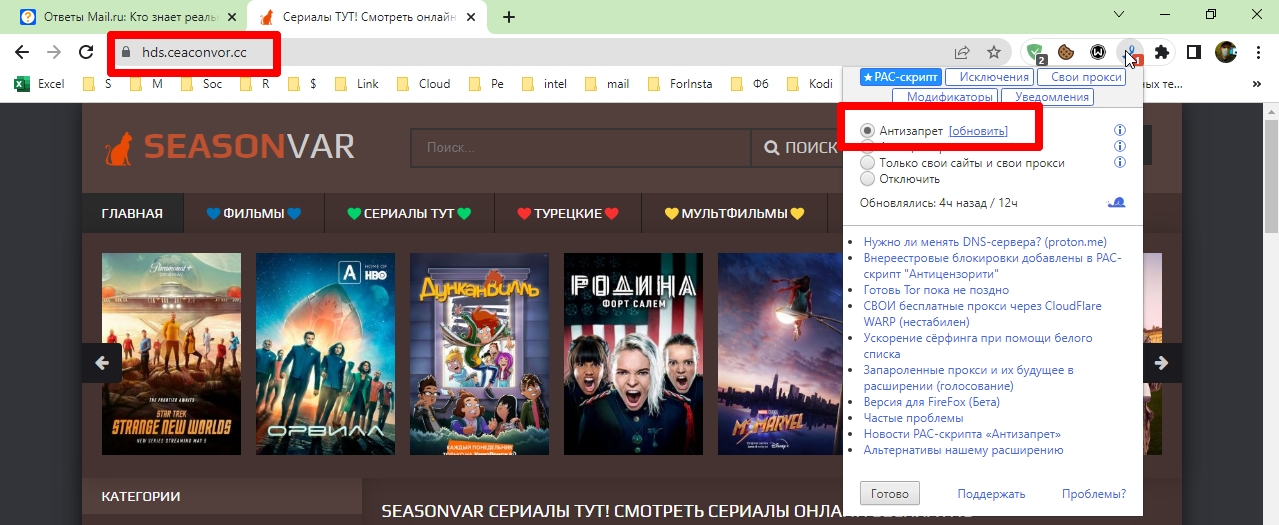Screen dimensions: 1279x525
Task: Bookmark this tab with the star icon
Action: pyautogui.click(x=994, y=52)
